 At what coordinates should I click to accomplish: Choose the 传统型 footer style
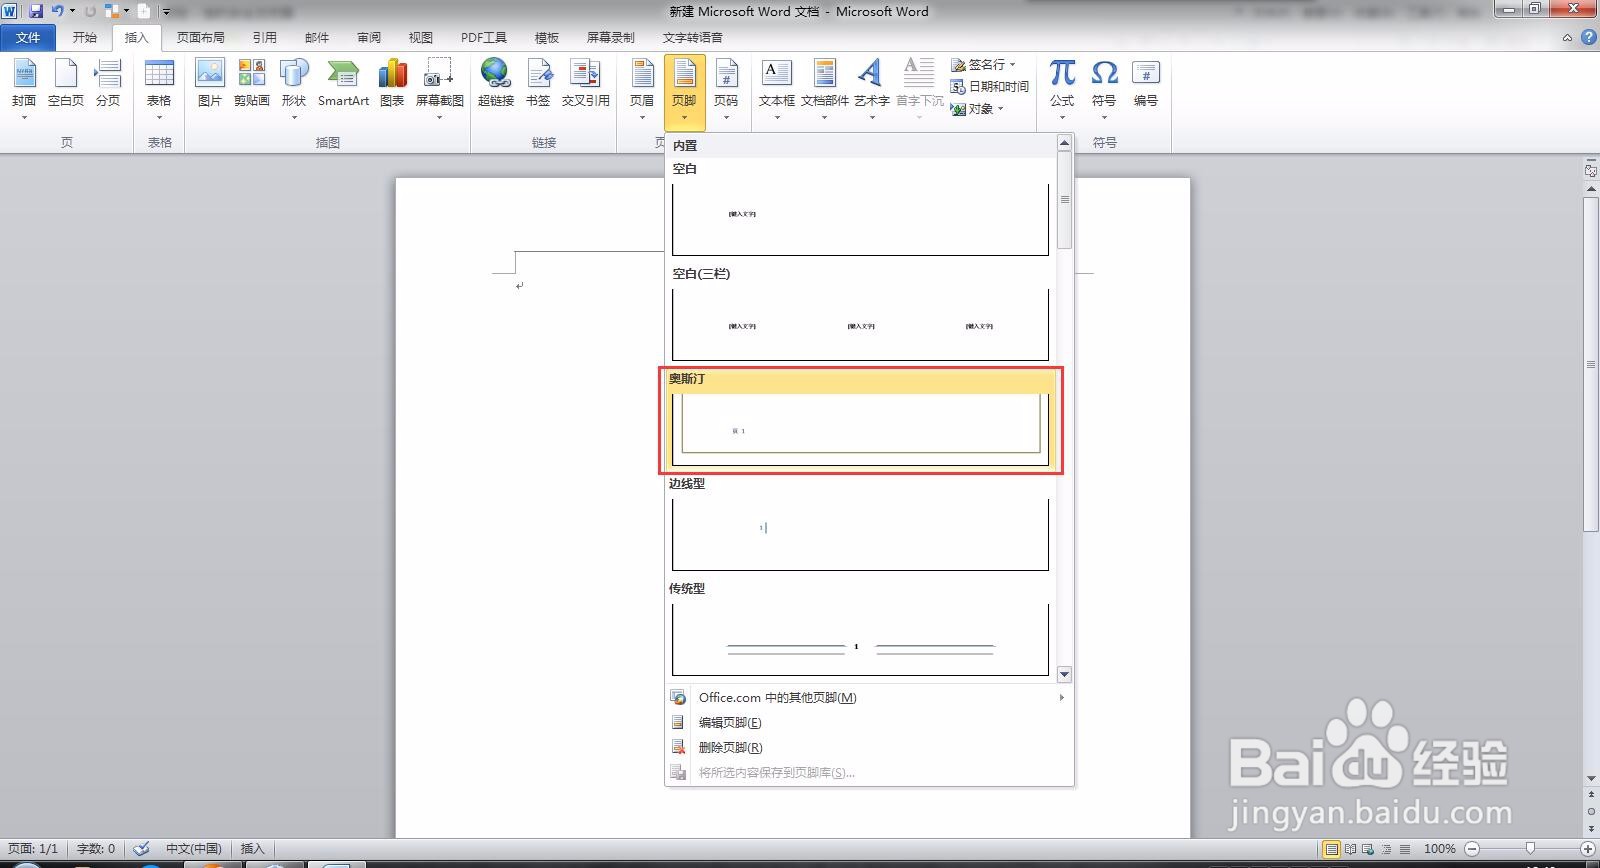point(861,630)
